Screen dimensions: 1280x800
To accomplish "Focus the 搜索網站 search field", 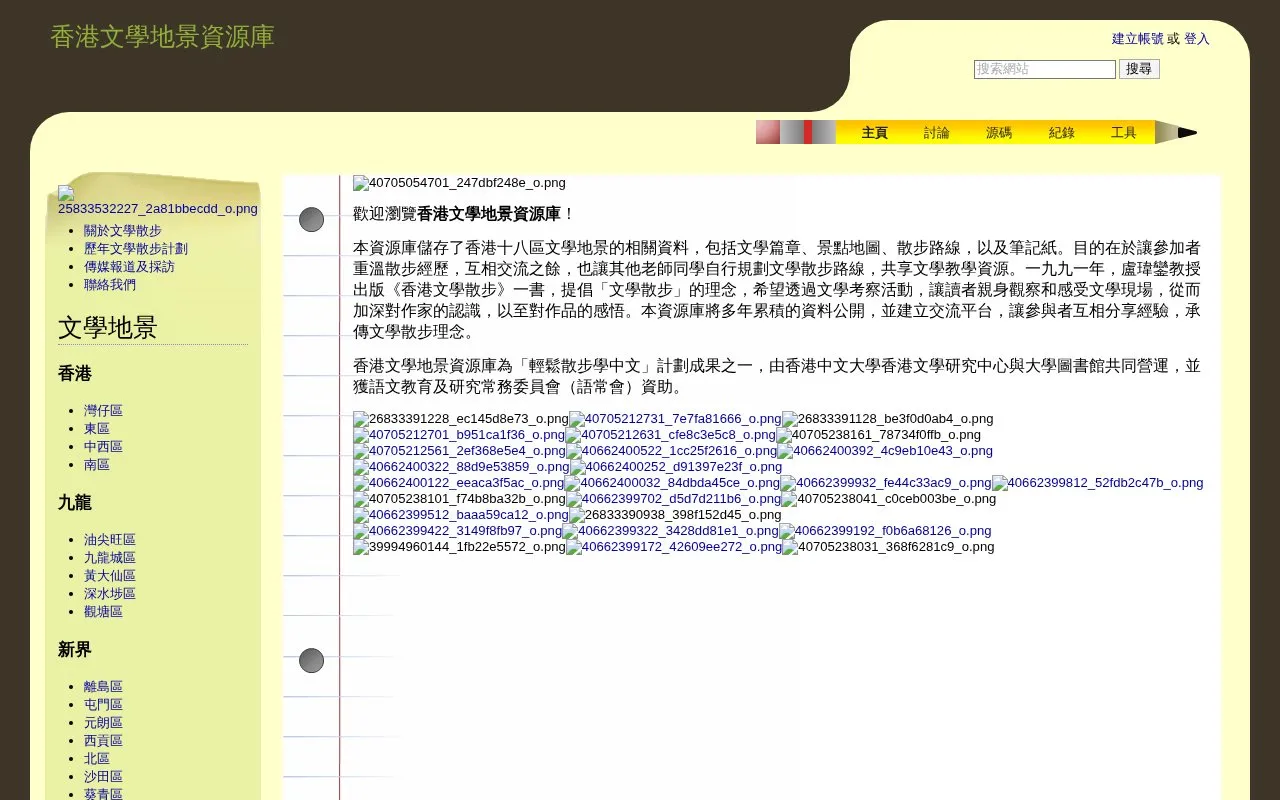I will [x=1045, y=69].
